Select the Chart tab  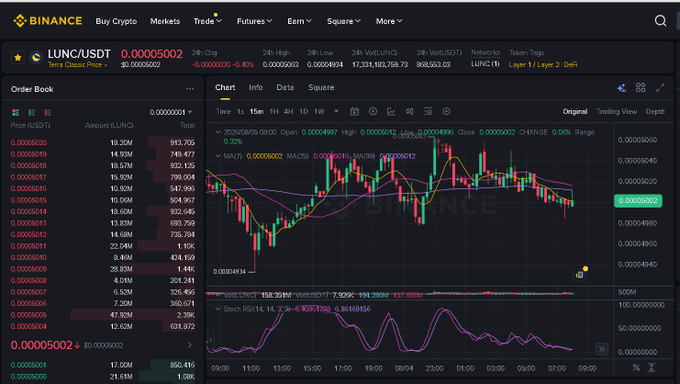point(225,88)
